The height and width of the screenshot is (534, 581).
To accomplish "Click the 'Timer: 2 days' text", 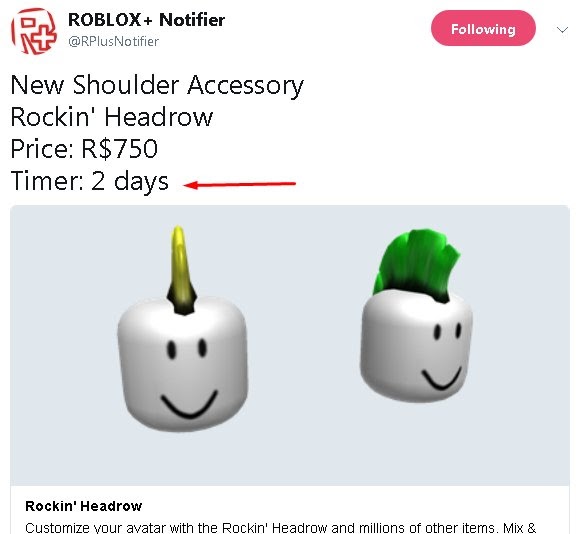I will point(89,182).
